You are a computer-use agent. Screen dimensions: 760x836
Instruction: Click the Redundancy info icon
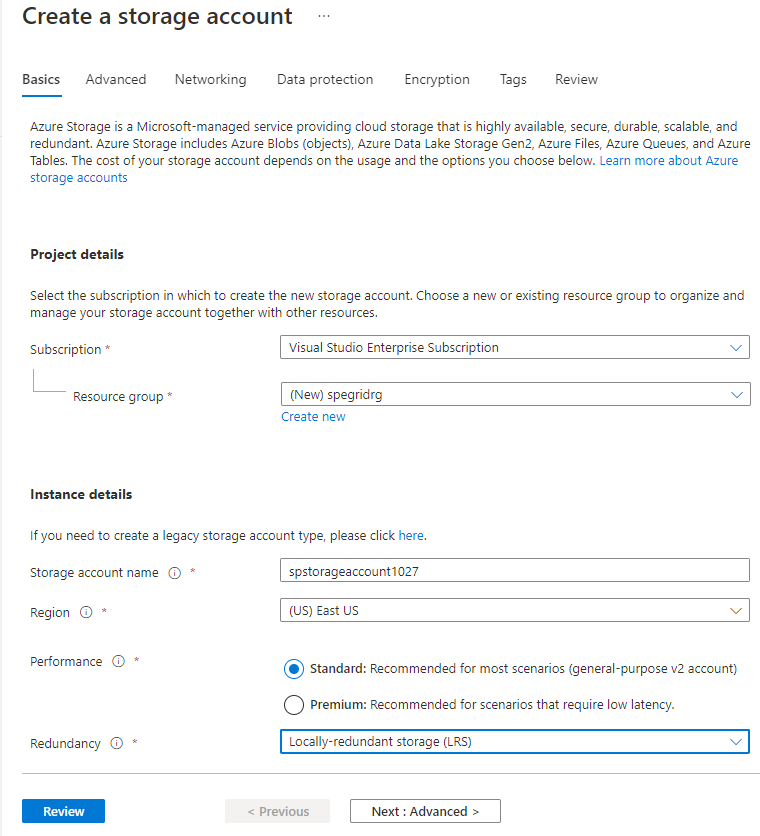point(117,743)
